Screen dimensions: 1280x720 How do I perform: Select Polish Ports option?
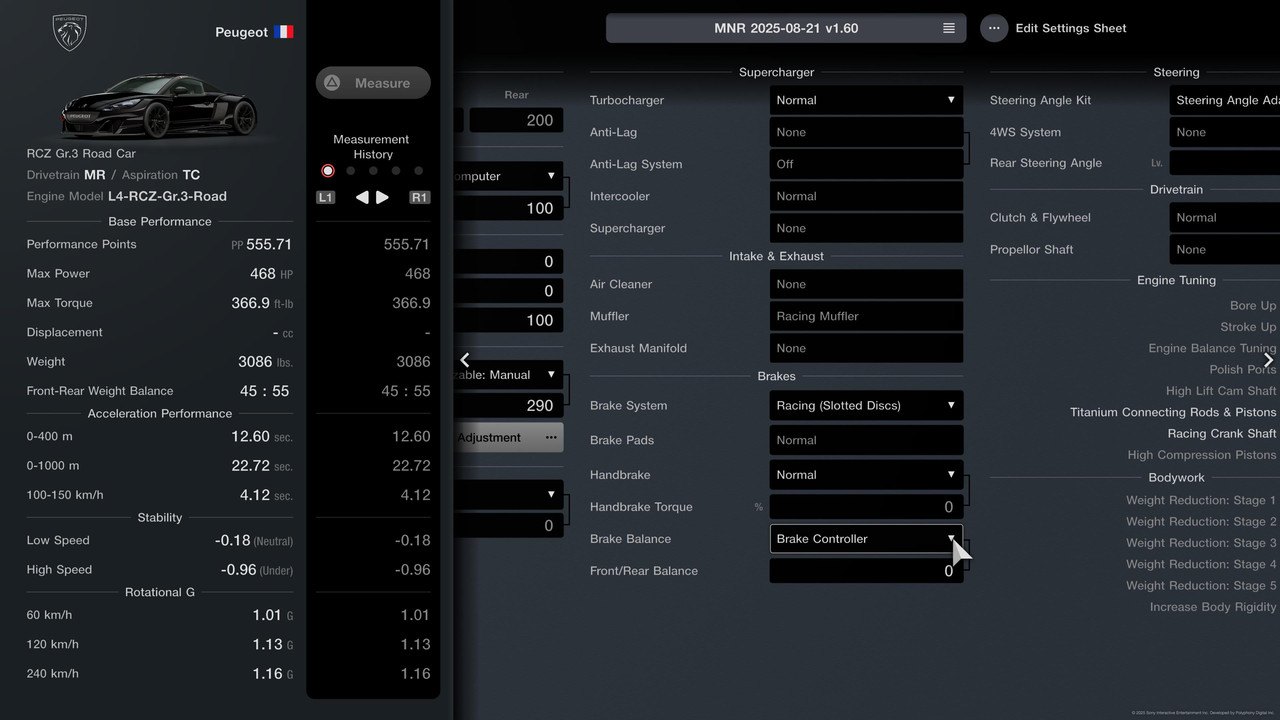[x=1241, y=370]
